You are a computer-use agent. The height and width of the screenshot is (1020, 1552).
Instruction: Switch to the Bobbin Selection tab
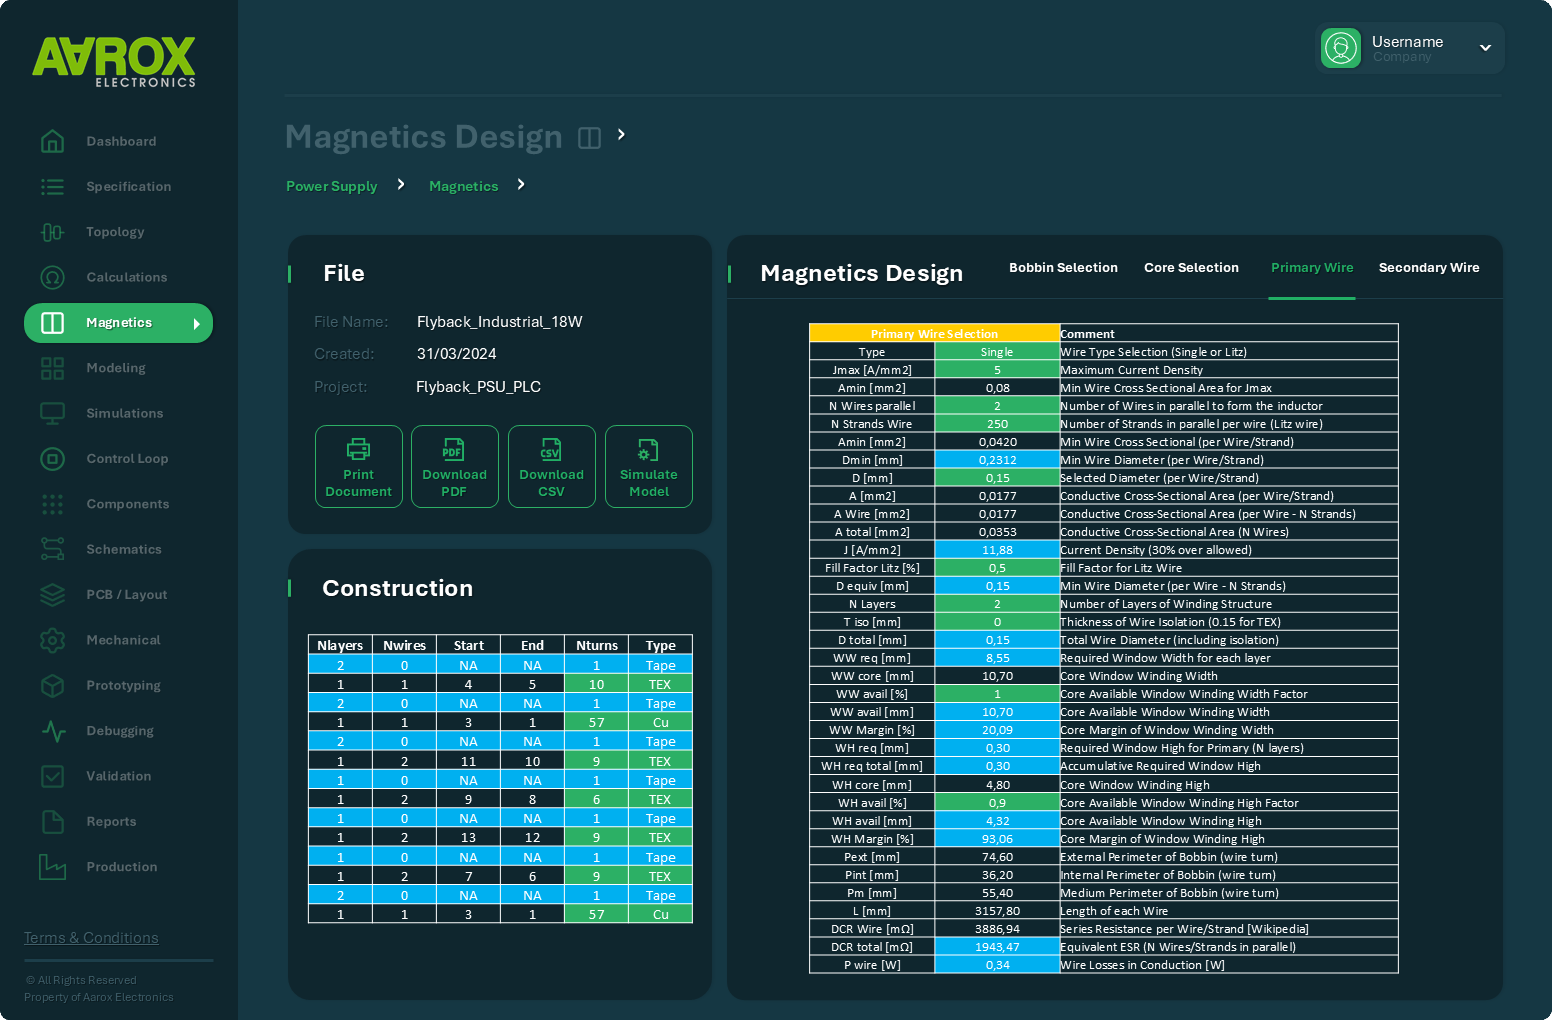(1063, 267)
